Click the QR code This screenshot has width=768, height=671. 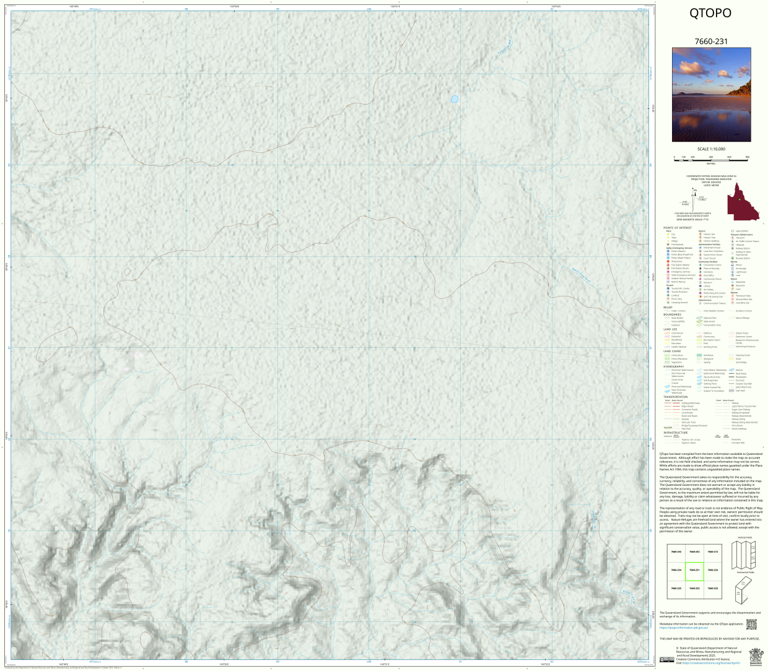(x=751, y=624)
